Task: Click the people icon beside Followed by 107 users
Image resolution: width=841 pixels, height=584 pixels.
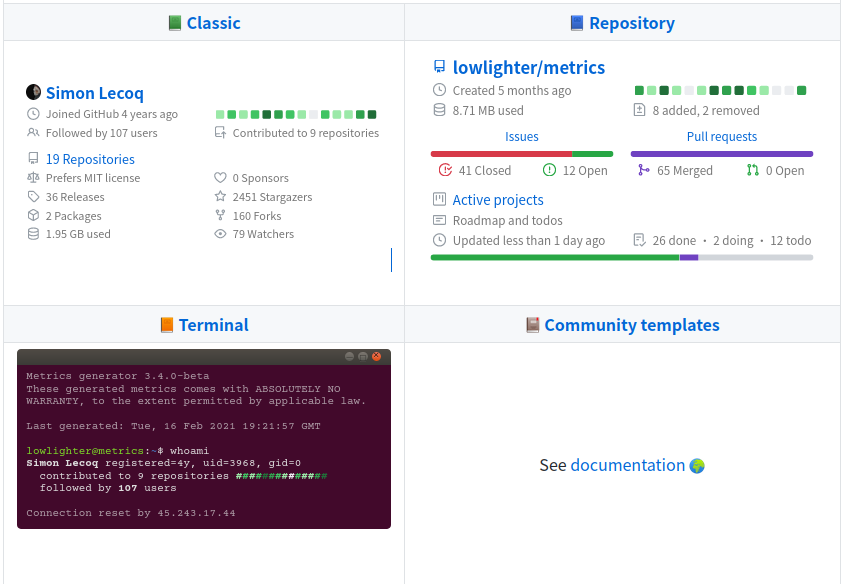Action: pos(33,132)
